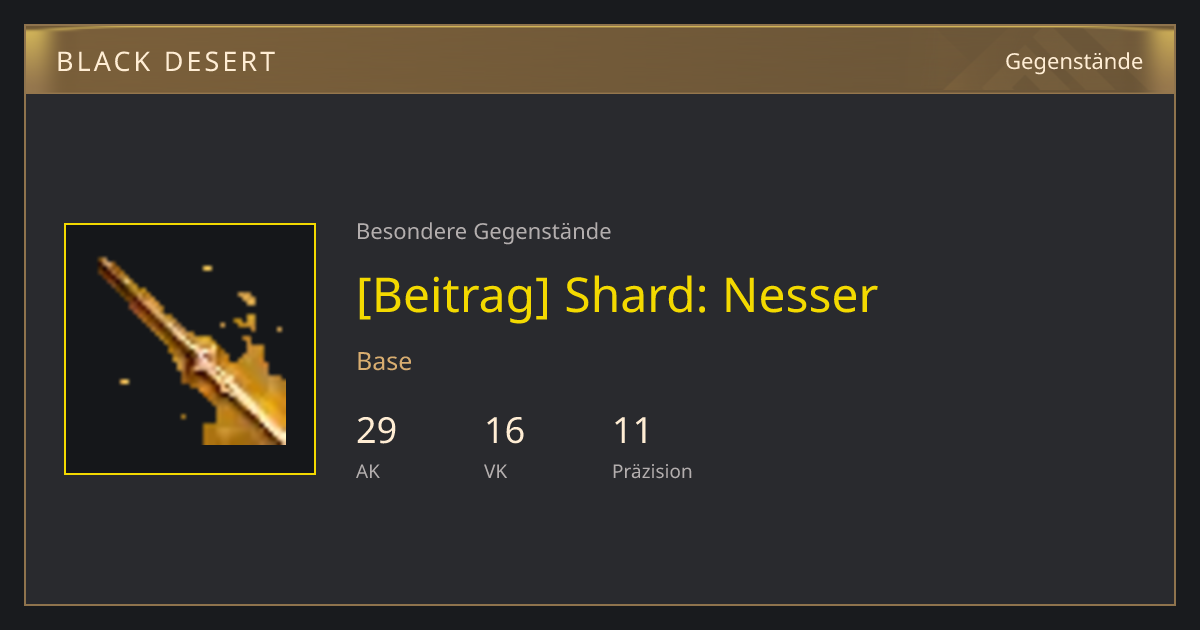Open the Besondere Gegenstände category label

point(484,232)
